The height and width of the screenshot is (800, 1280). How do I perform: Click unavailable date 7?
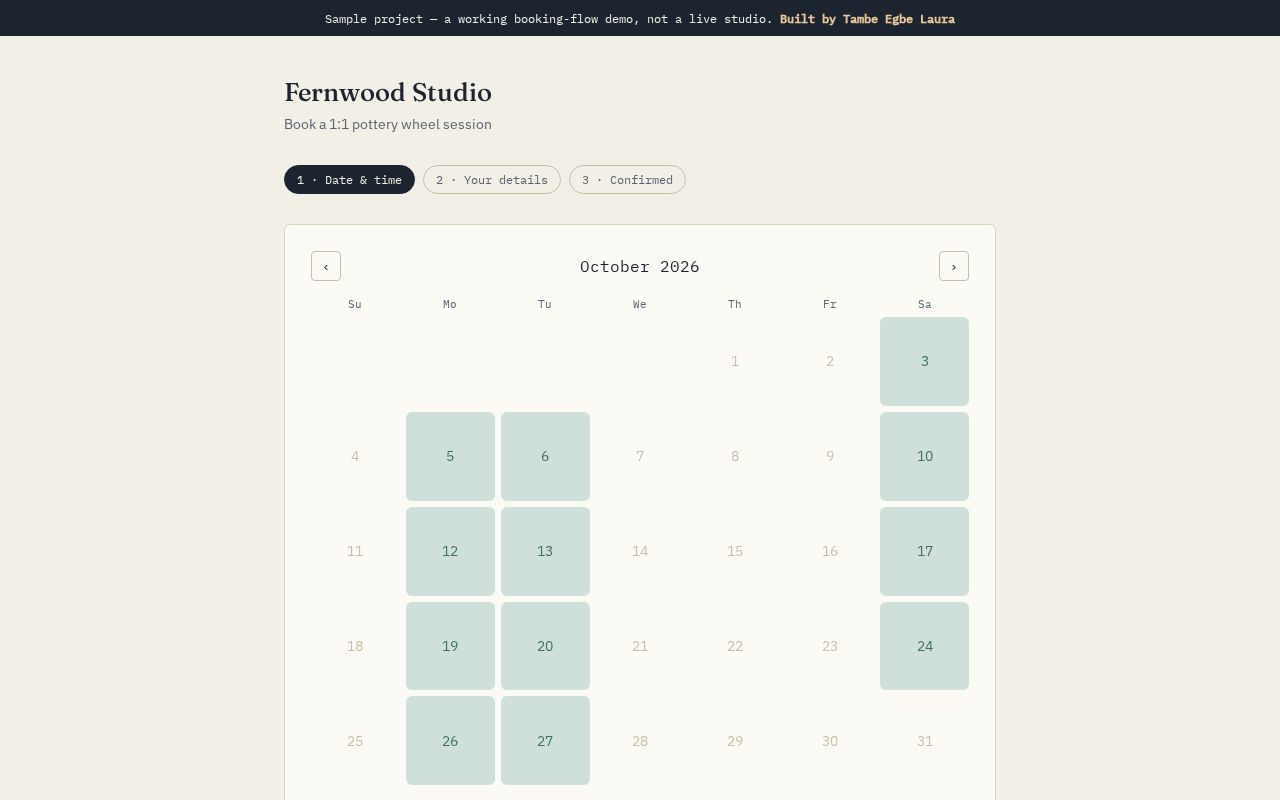[640, 456]
